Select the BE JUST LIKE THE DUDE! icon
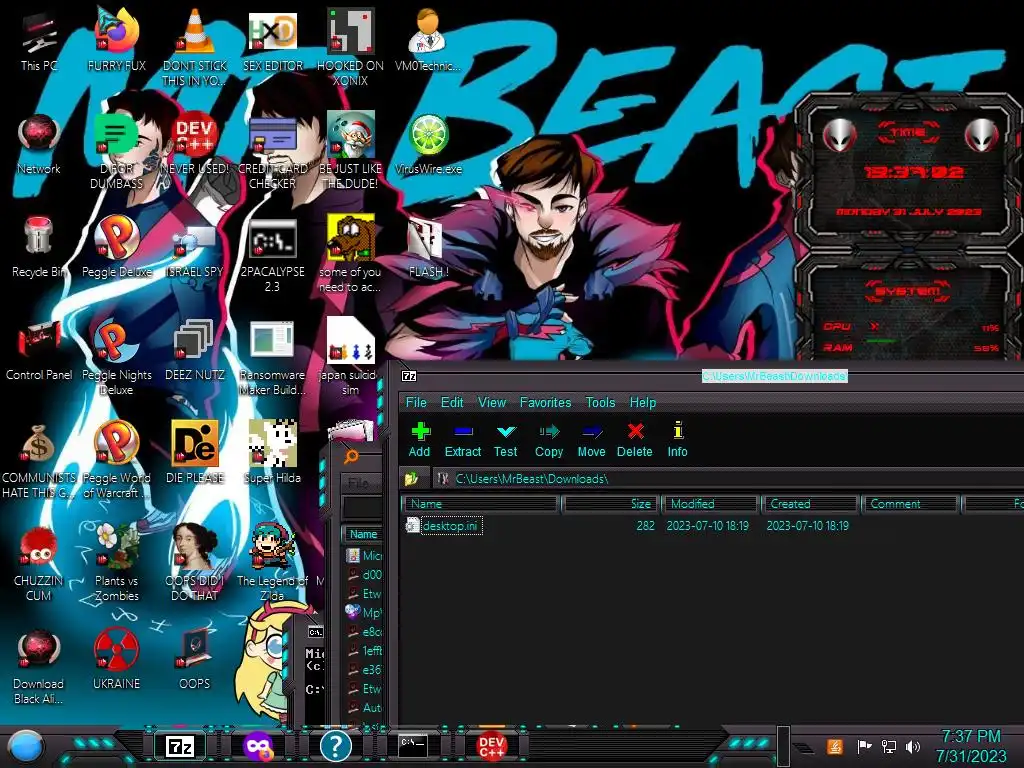Viewport: 1024px width, 768px height. (350, 152)
